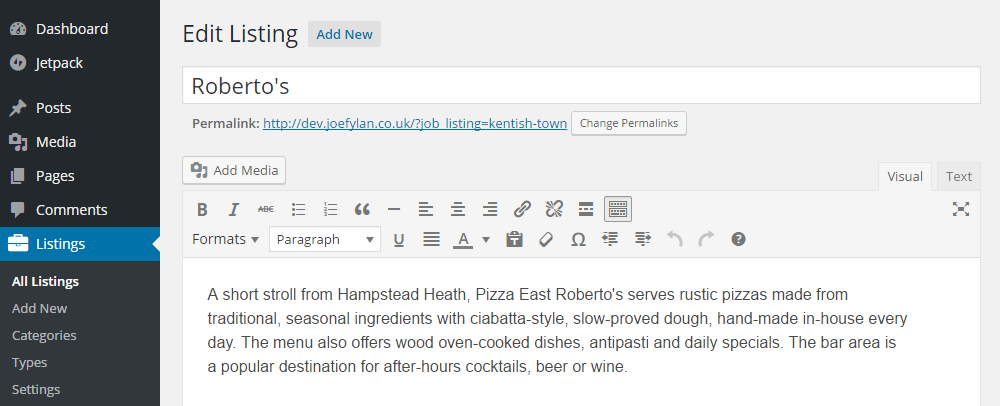
Task: Insert a bulleted list
Action: point(298,209)
